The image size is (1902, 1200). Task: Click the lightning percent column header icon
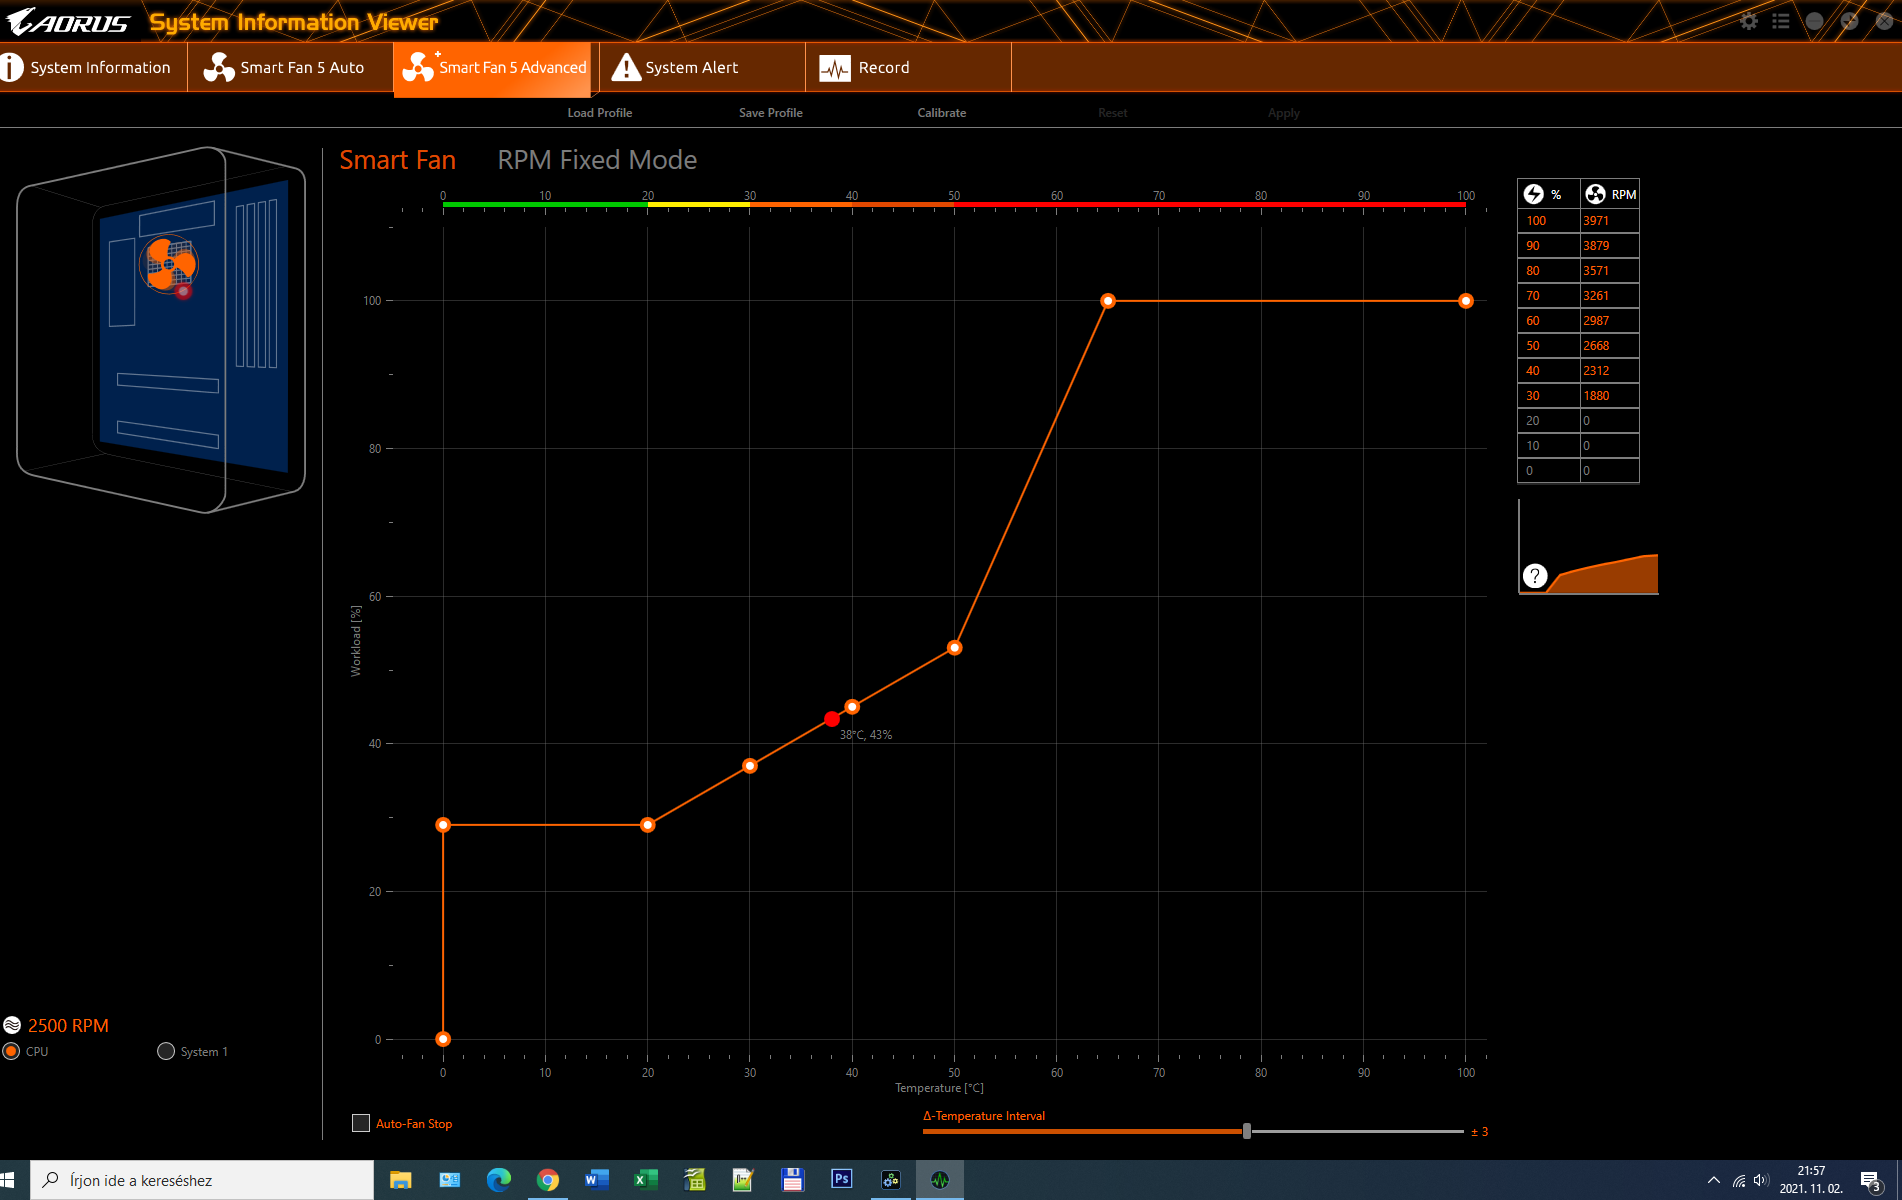tap(1534, 194)
